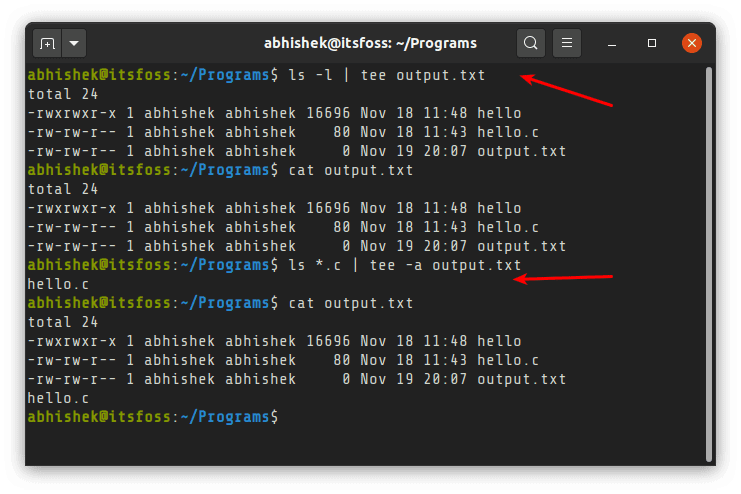Click the search magnifier icon
741x494 pixels.
531,43
